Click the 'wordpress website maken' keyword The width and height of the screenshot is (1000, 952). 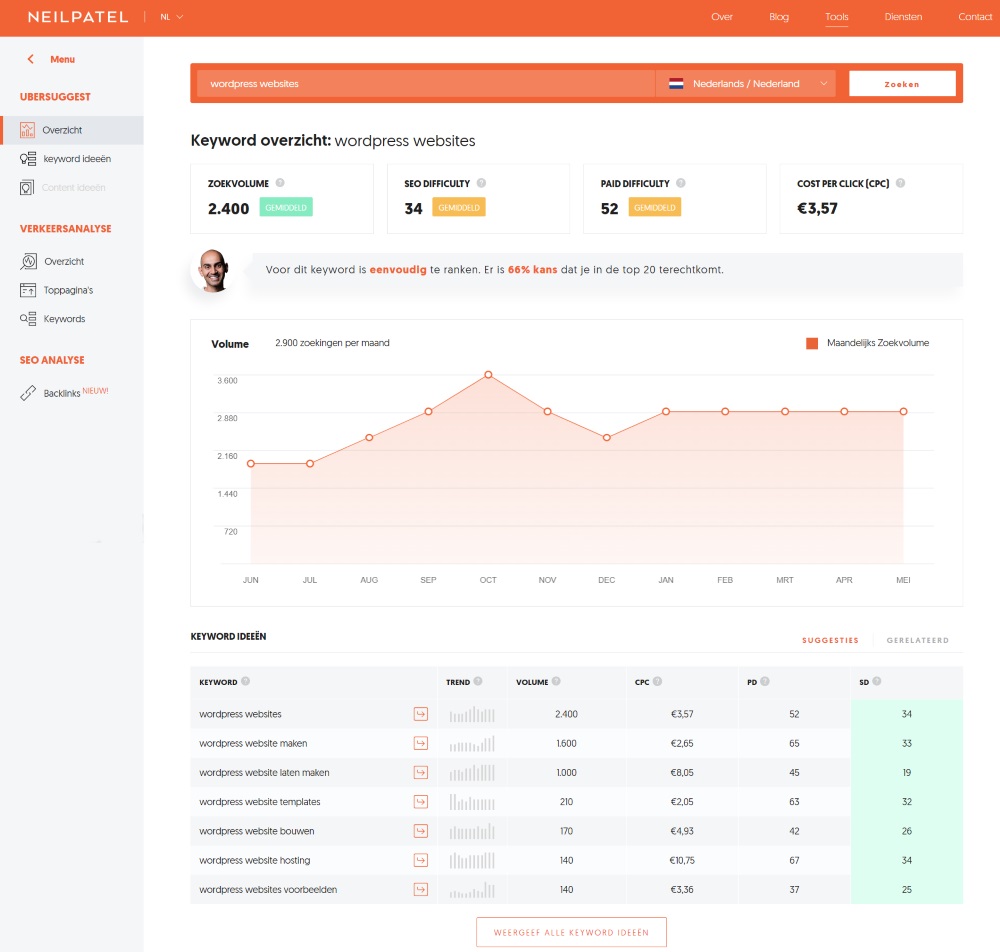(253, 743)
